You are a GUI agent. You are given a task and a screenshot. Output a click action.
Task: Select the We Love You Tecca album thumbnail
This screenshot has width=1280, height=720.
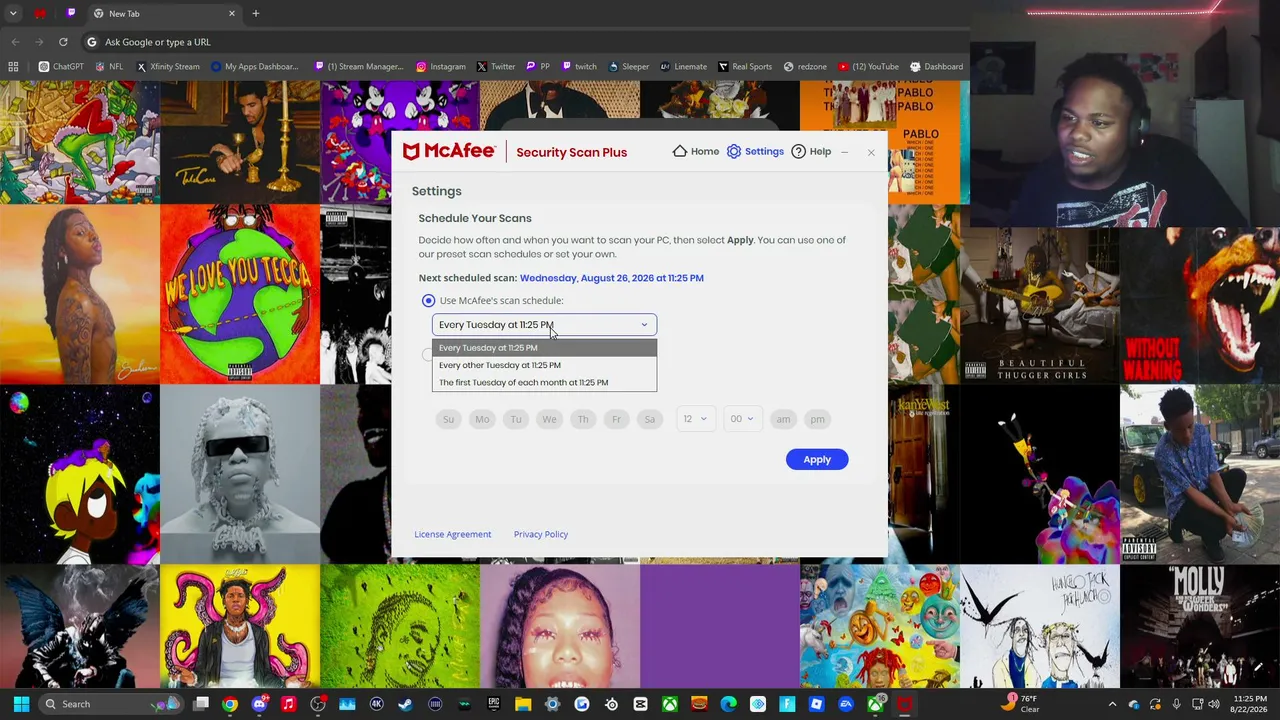tap(240, 294)
